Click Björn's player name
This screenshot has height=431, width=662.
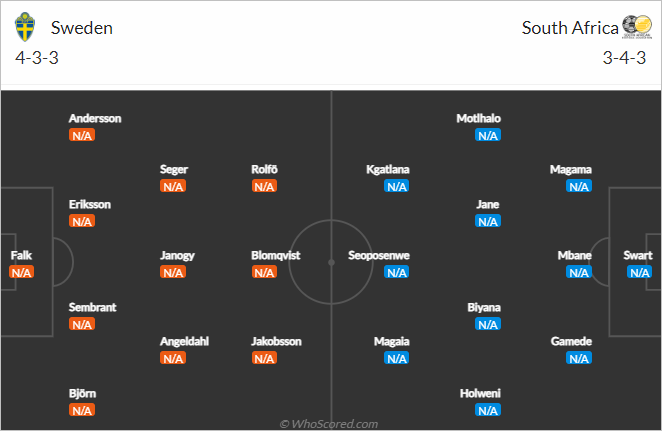point(83,393)
